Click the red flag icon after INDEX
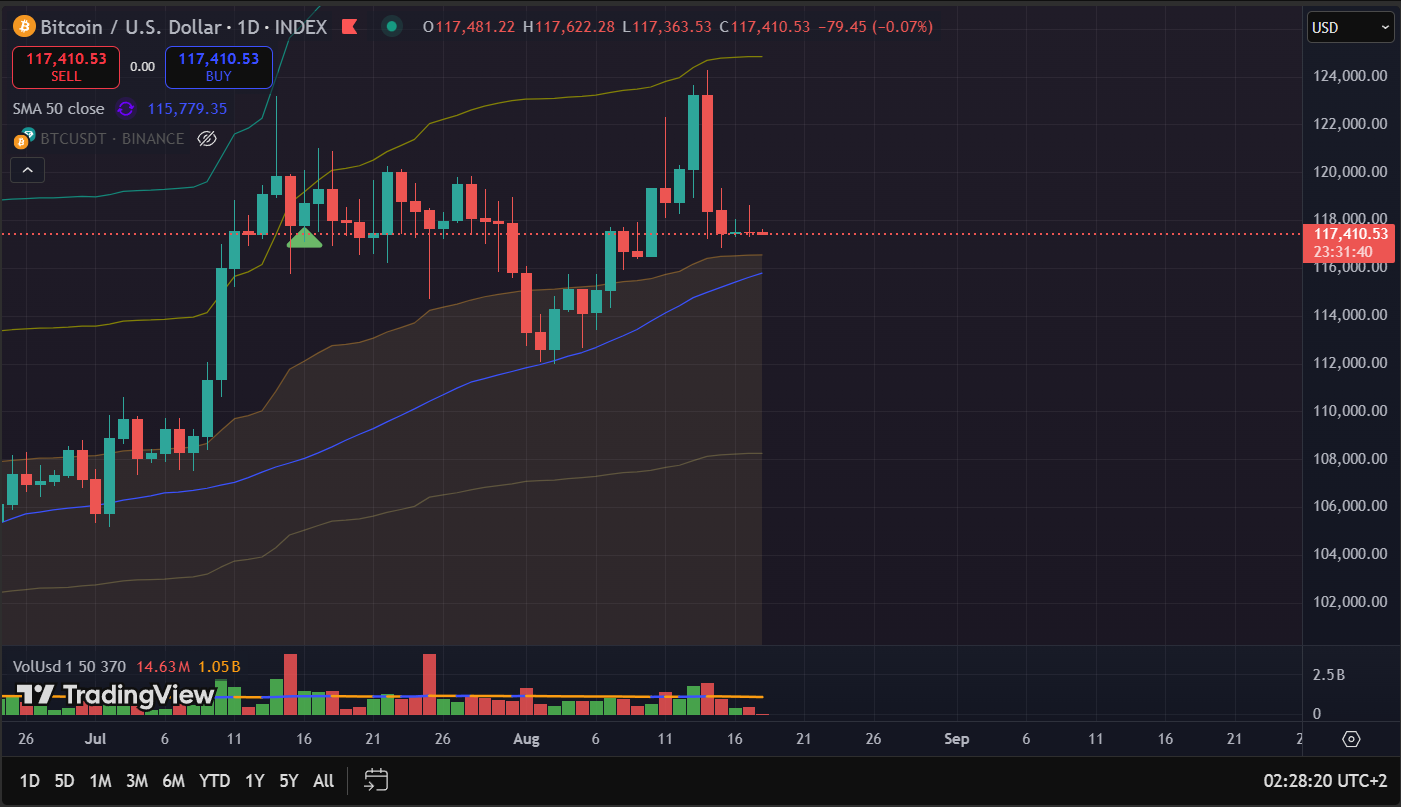 pos(350,27)
